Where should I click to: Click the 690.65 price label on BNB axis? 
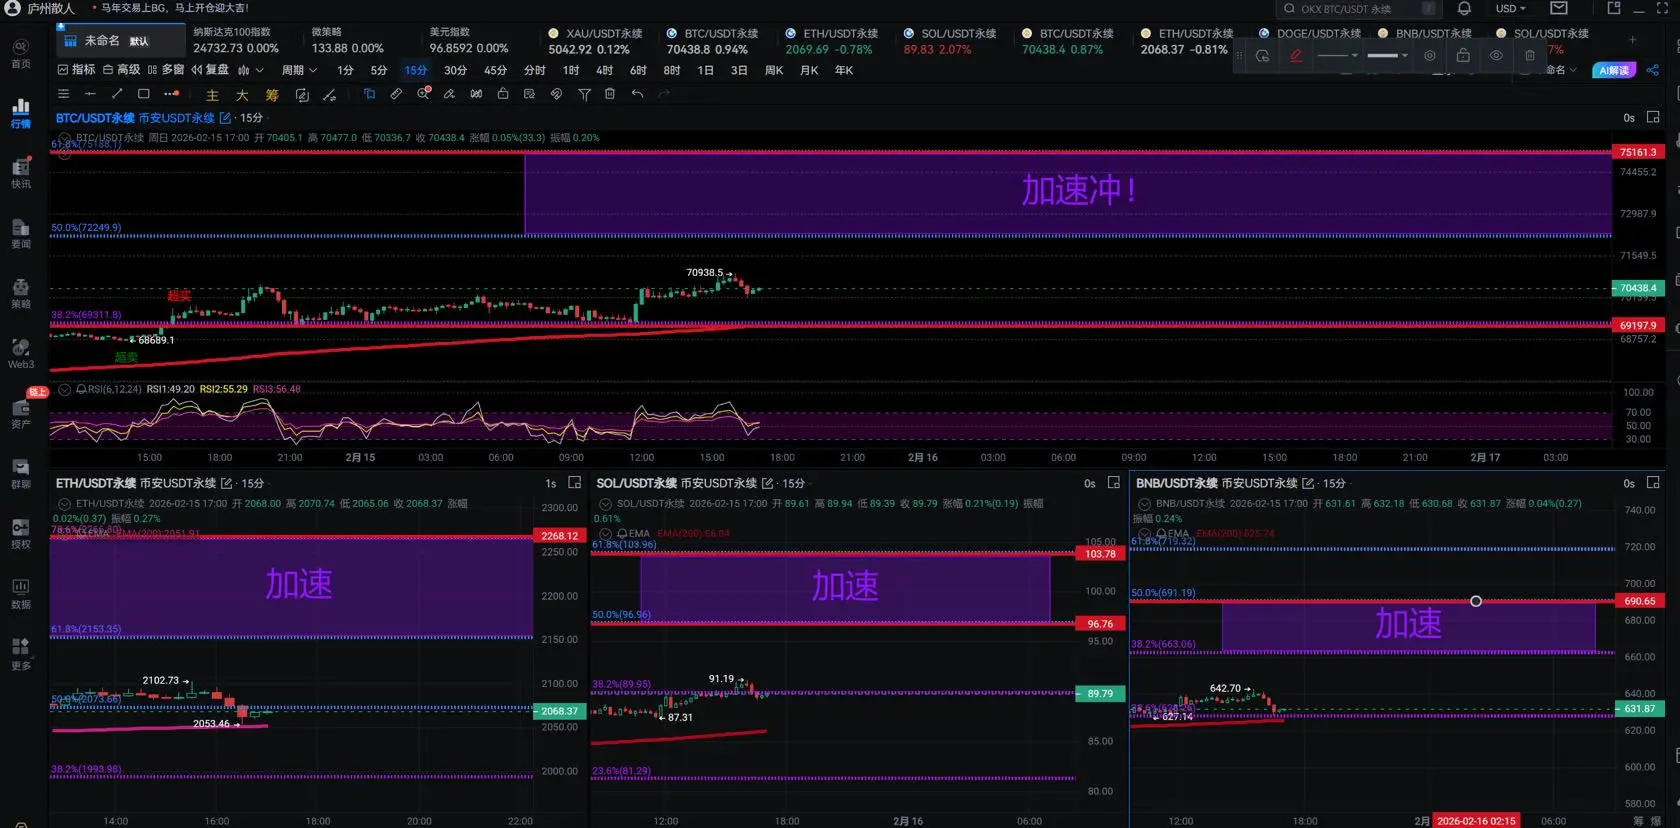[1640, 601]
